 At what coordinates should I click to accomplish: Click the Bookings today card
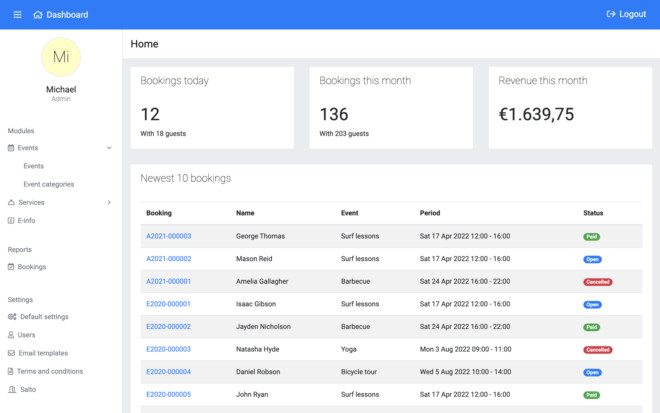pyautogui.click(x=212, y=108)
